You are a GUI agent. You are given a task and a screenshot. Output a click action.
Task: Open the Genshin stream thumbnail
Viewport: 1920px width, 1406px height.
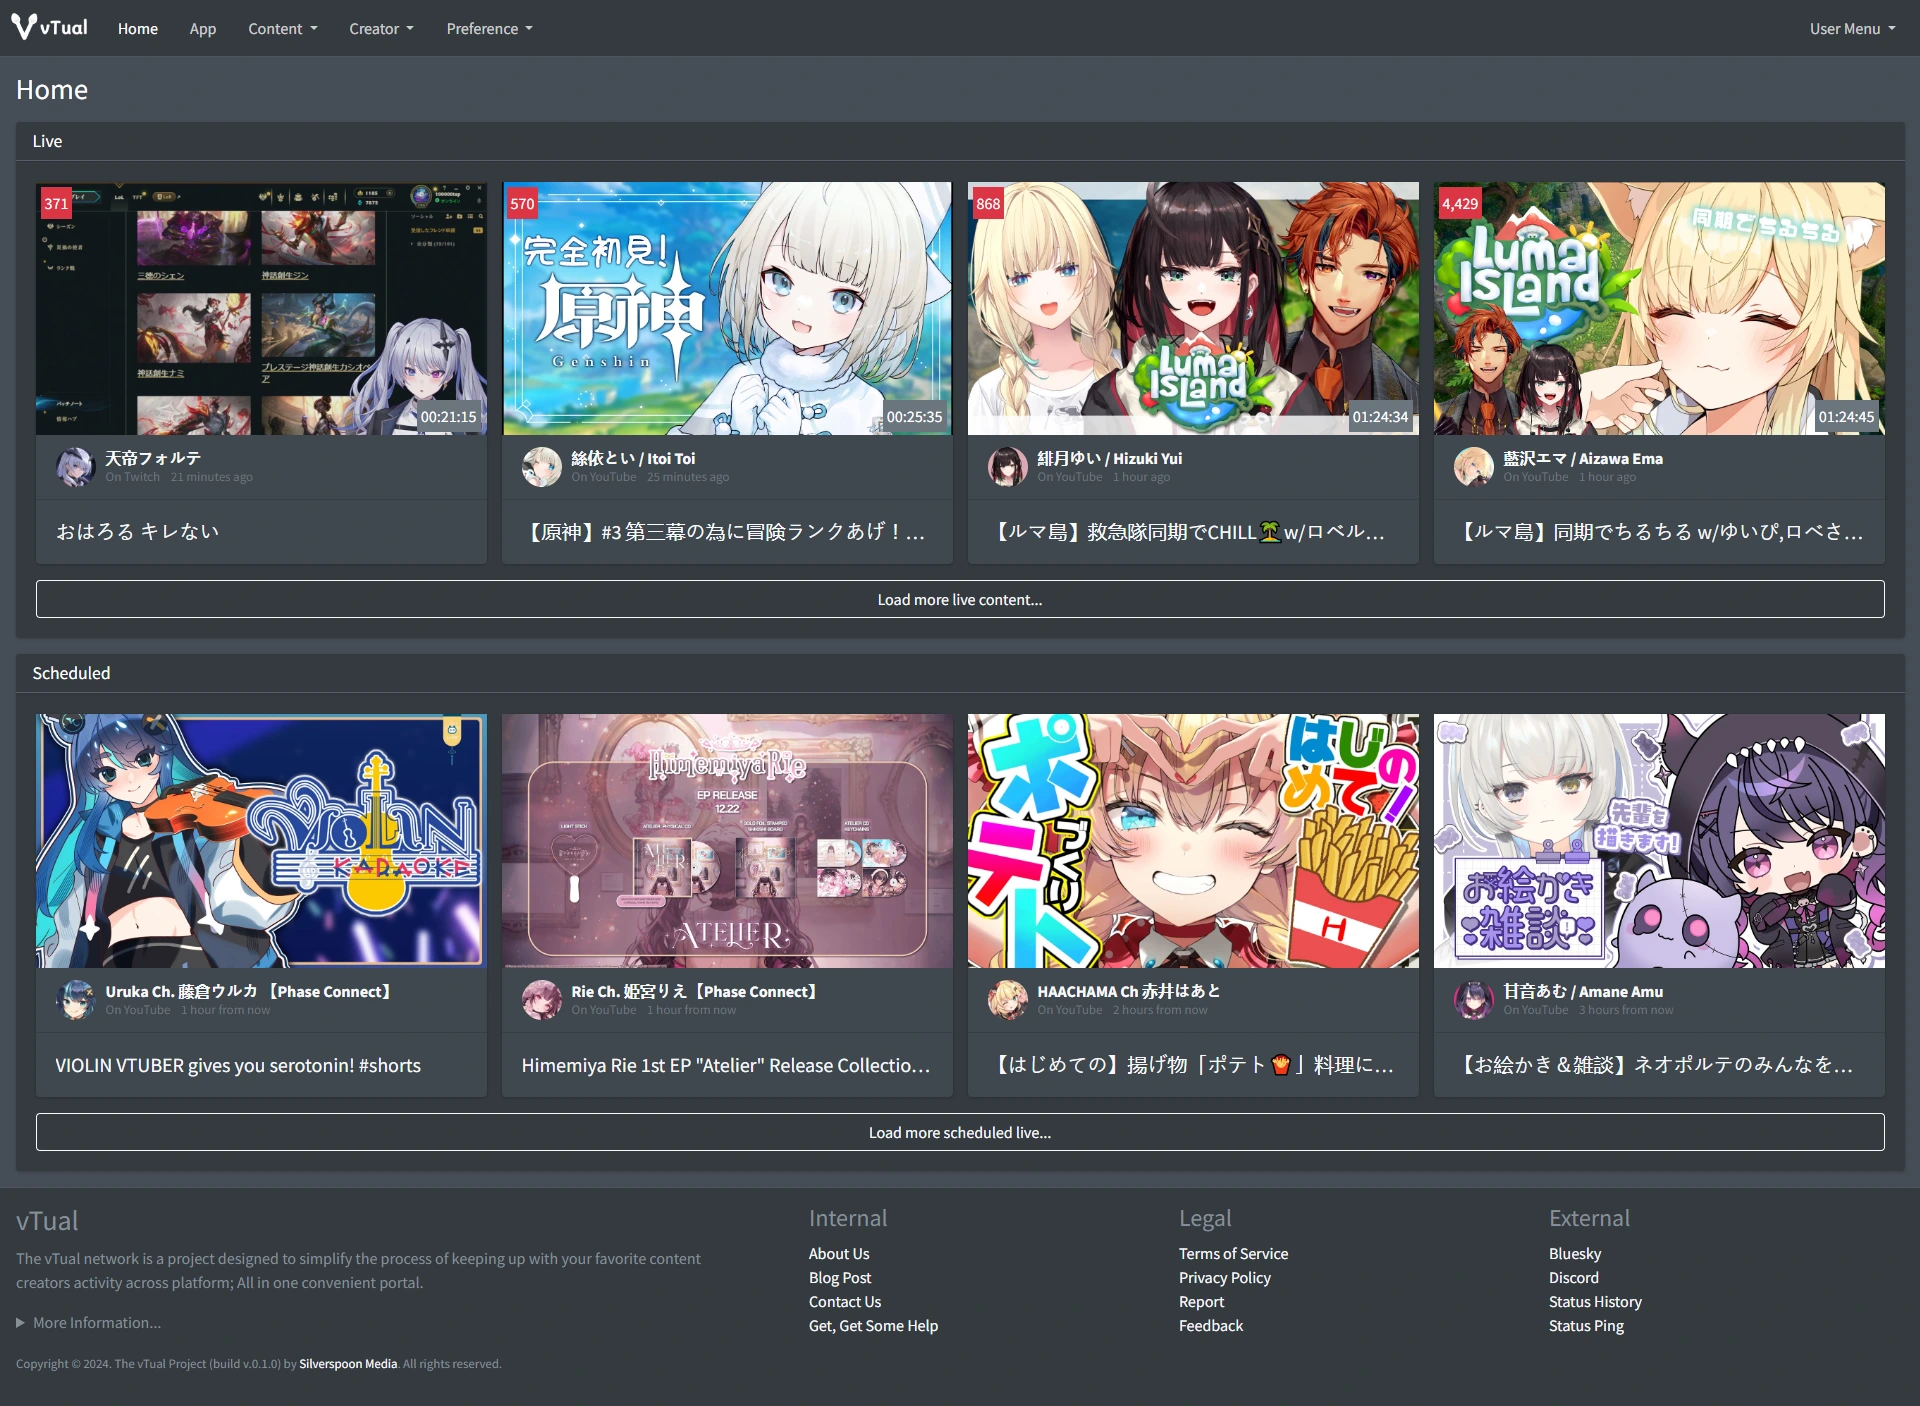pyautogui.click(x=727, y=308)
